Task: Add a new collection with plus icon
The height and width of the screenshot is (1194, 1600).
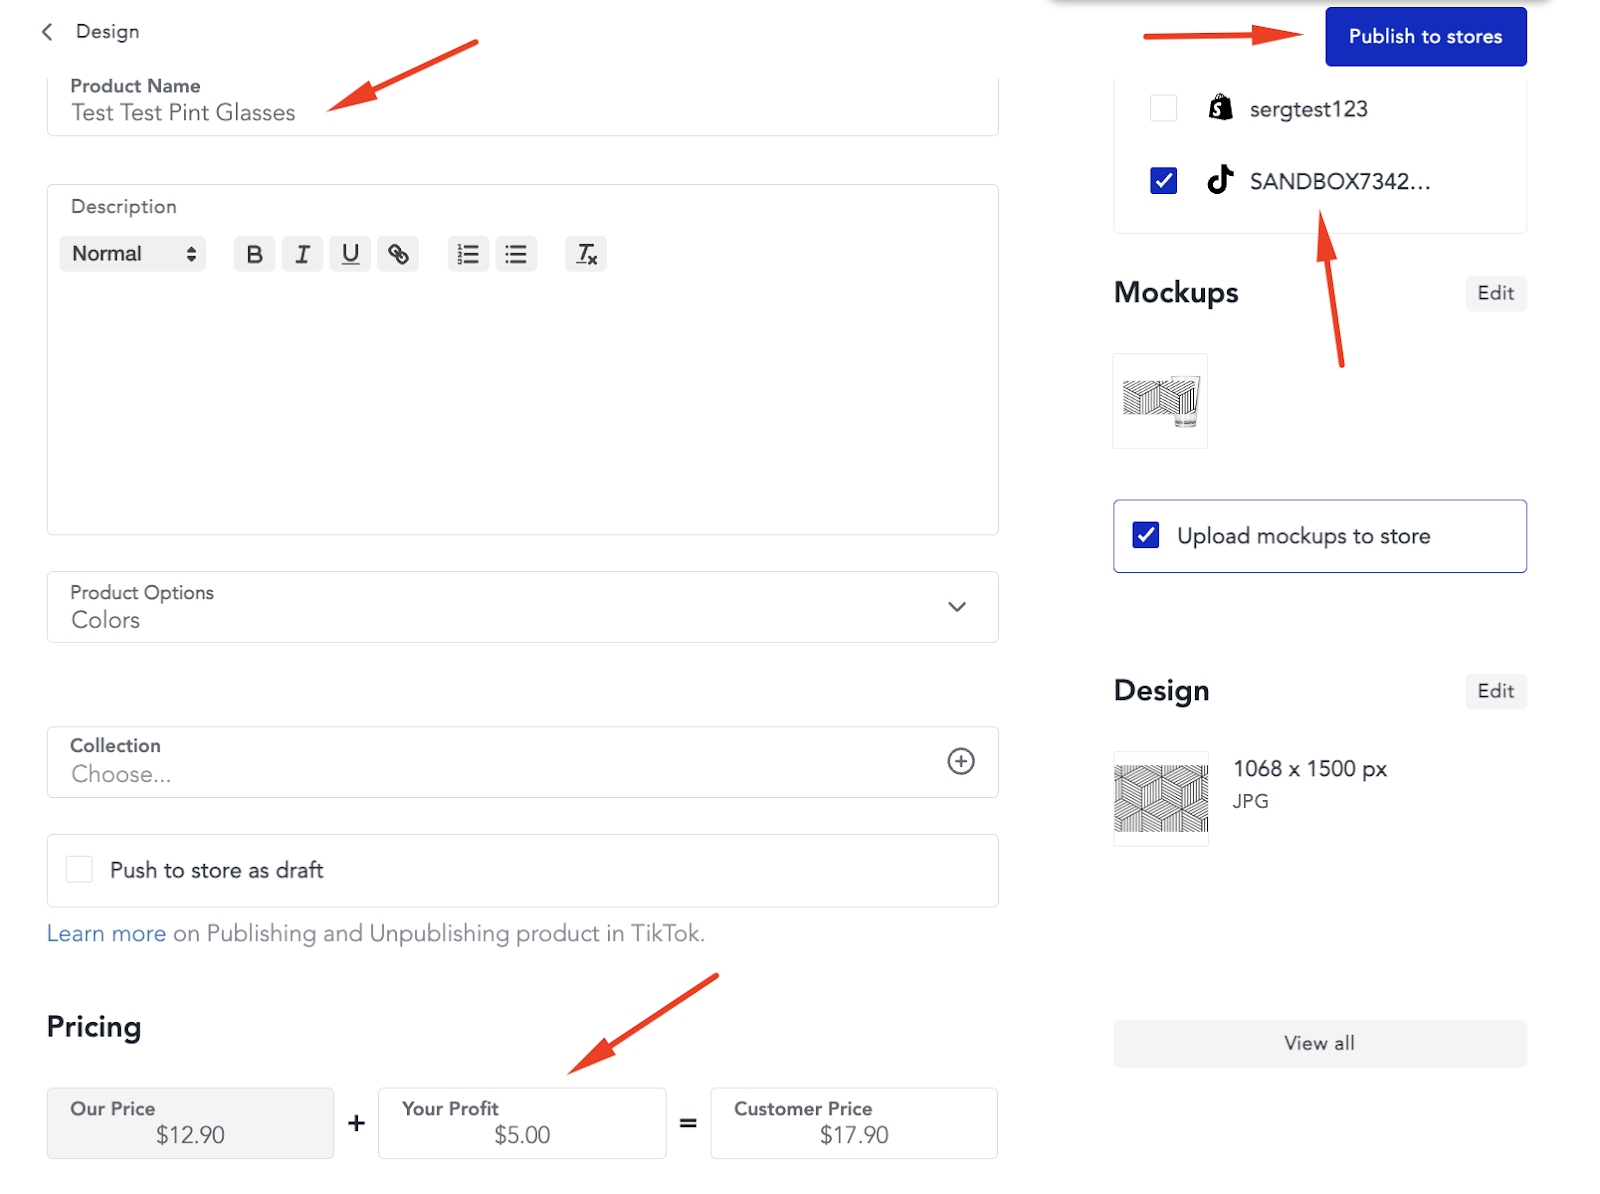Action: click(961, 761)
